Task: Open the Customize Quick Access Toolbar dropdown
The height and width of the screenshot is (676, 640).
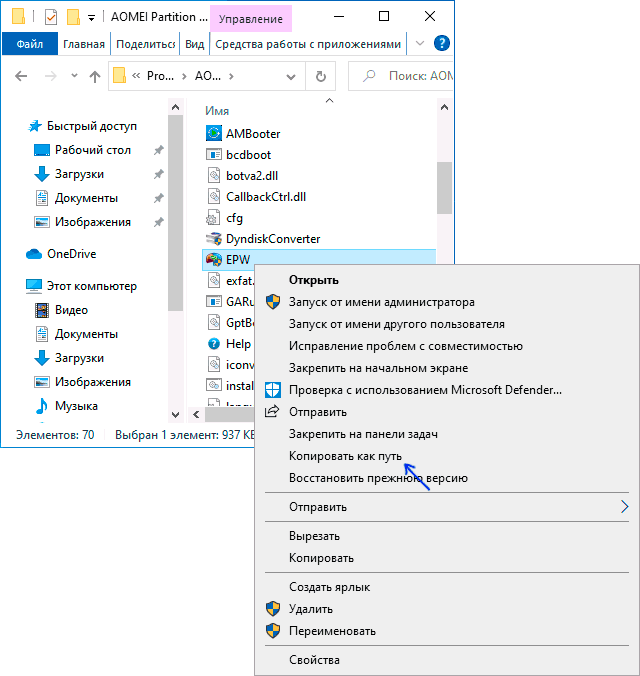Action: click(91, 18)
